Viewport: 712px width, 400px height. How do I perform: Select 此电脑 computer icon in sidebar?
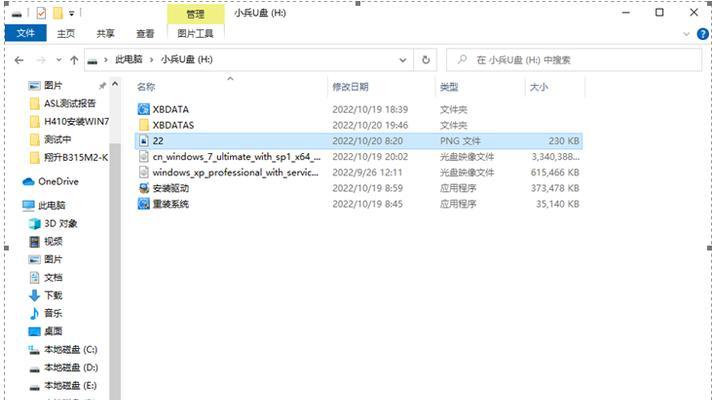[x=28, y=206]
